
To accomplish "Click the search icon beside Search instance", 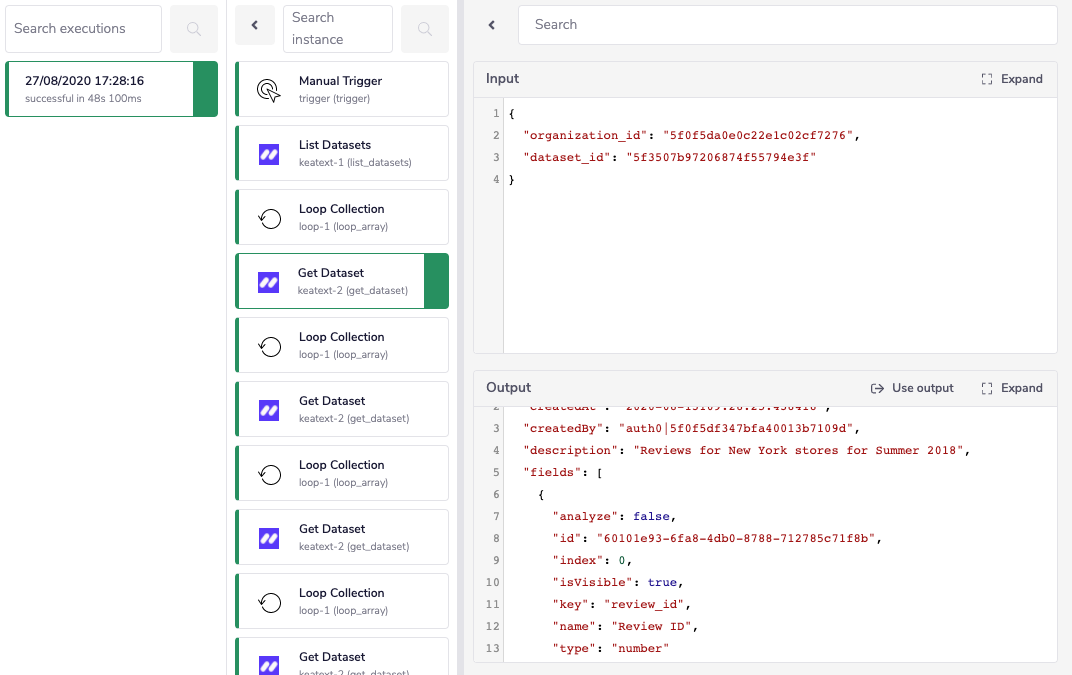I will coord(425,29).
